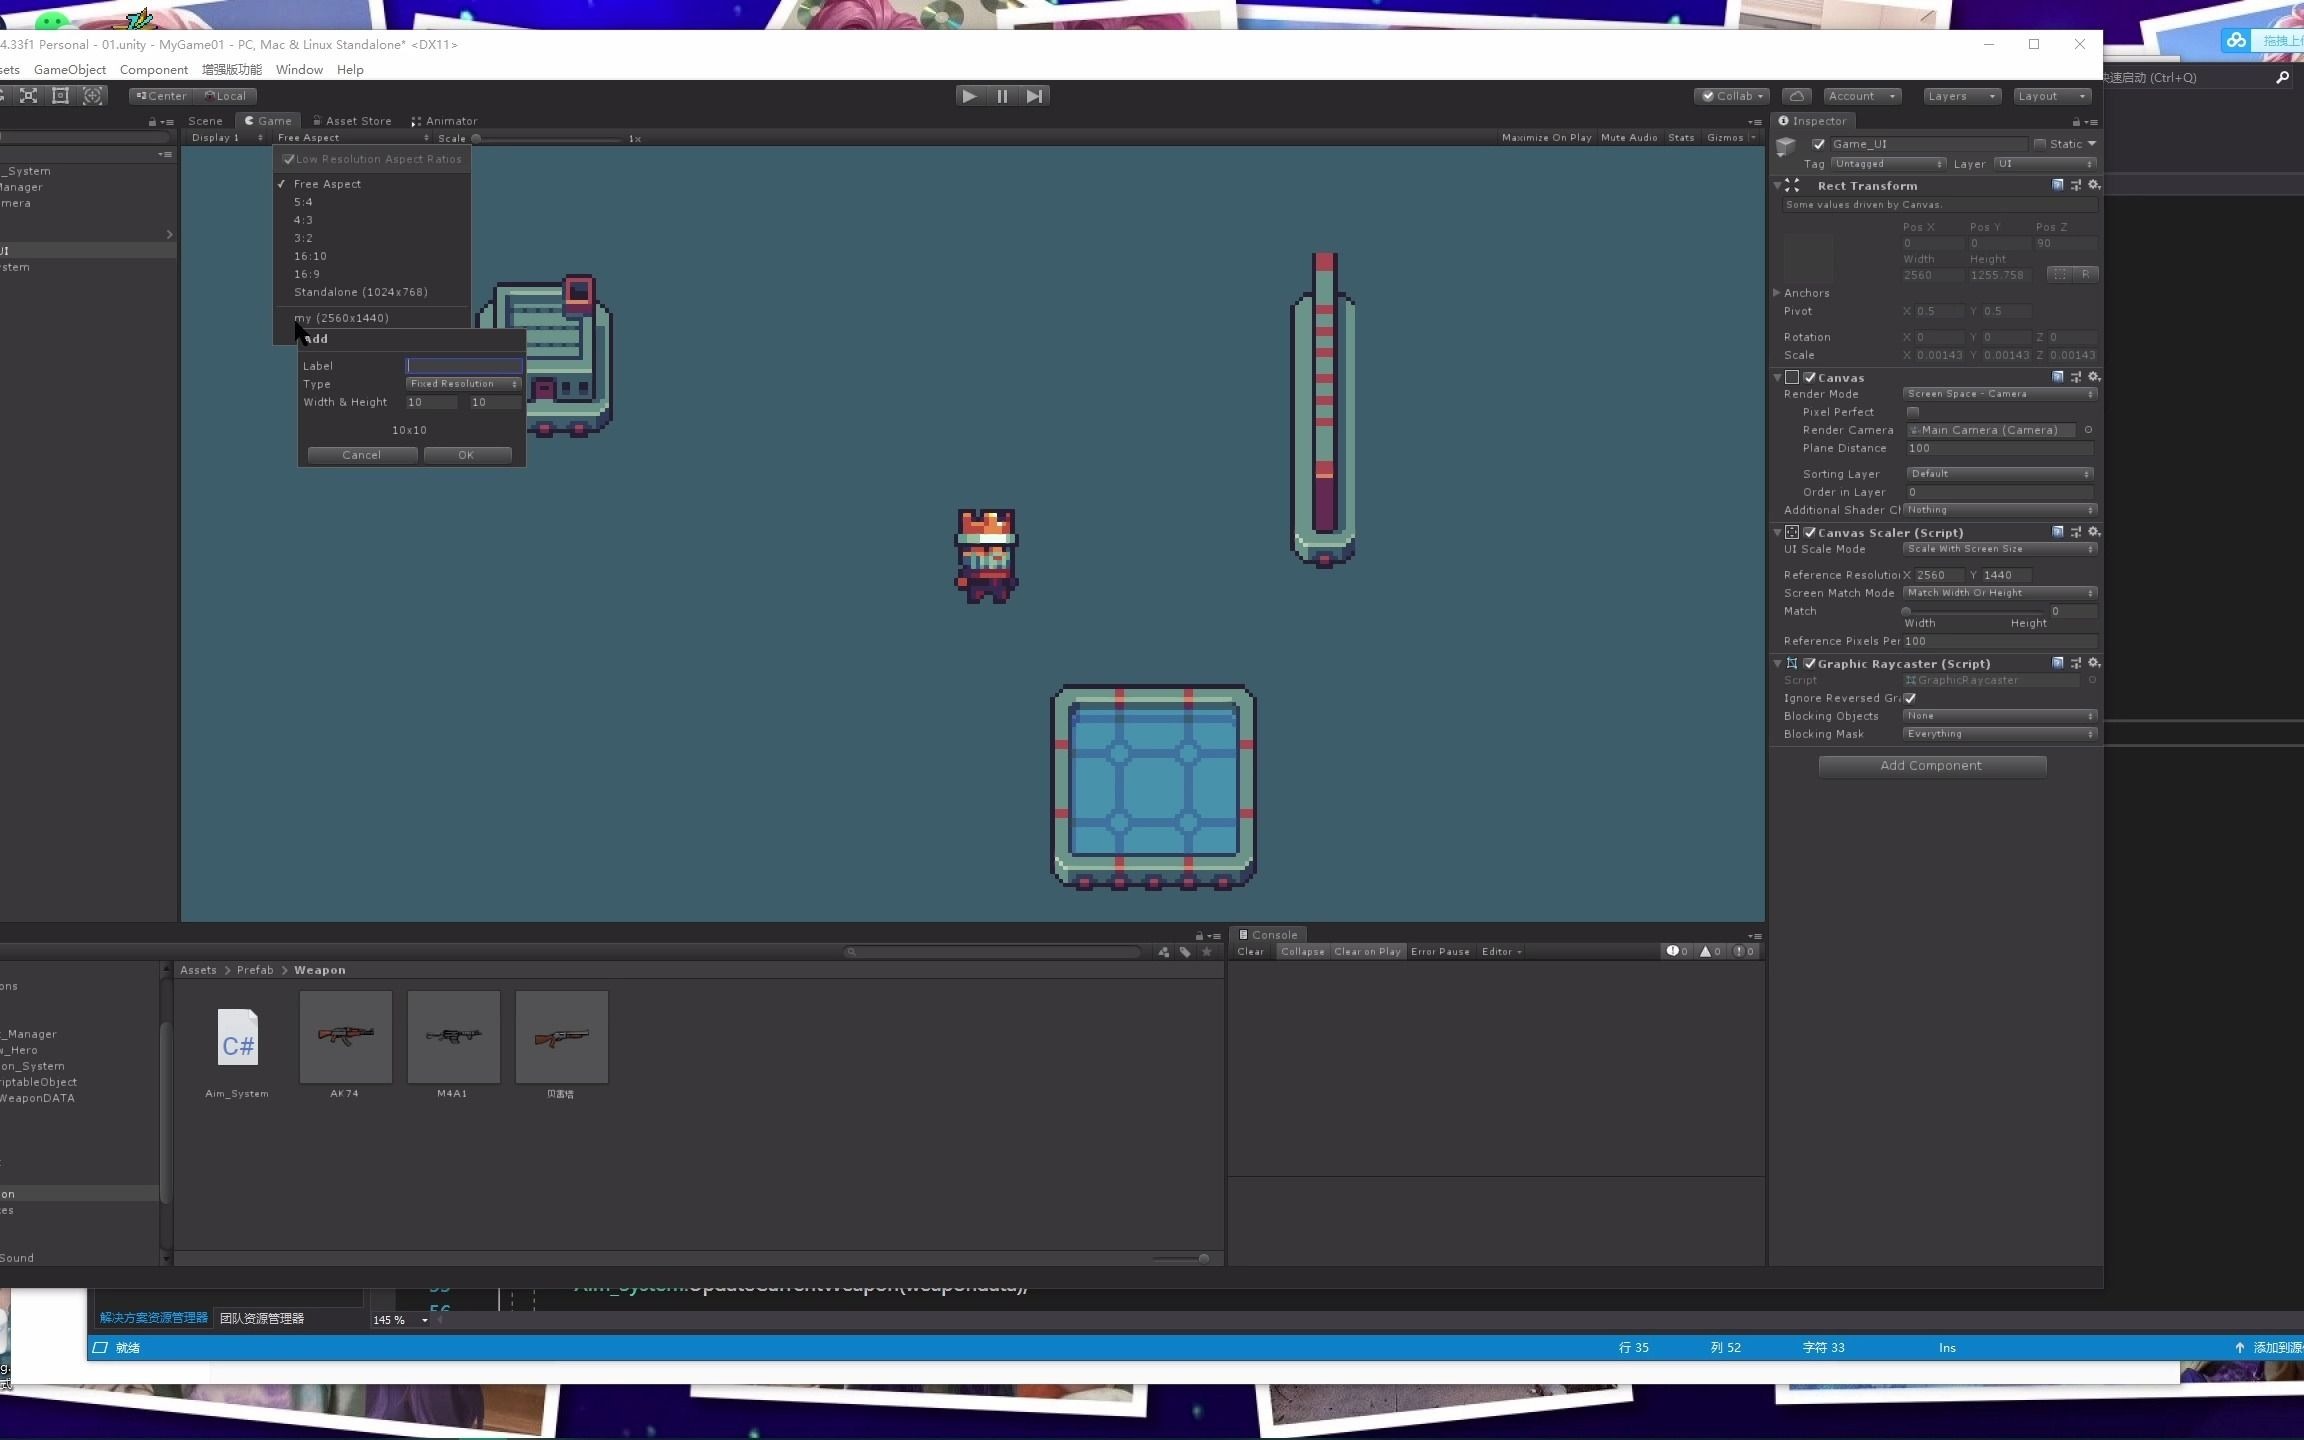Click the Canvas Scaler settings gear icon
Screen dimensions: 2304x1440
[x=2093, y=532]
